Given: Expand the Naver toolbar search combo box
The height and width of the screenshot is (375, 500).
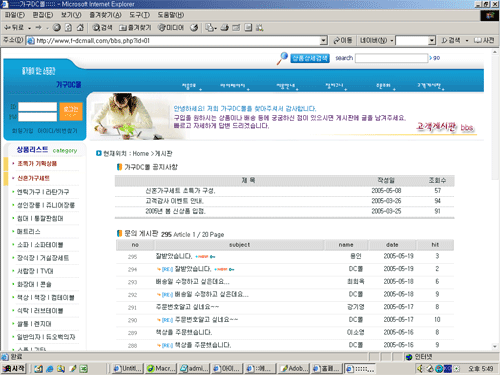Looking at the screenshot, I should point(432,41).
